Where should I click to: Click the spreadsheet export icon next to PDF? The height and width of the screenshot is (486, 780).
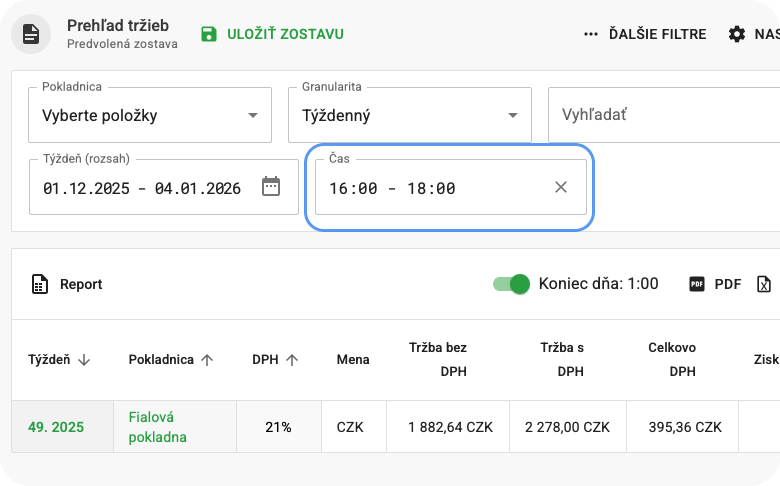(765, 284)
